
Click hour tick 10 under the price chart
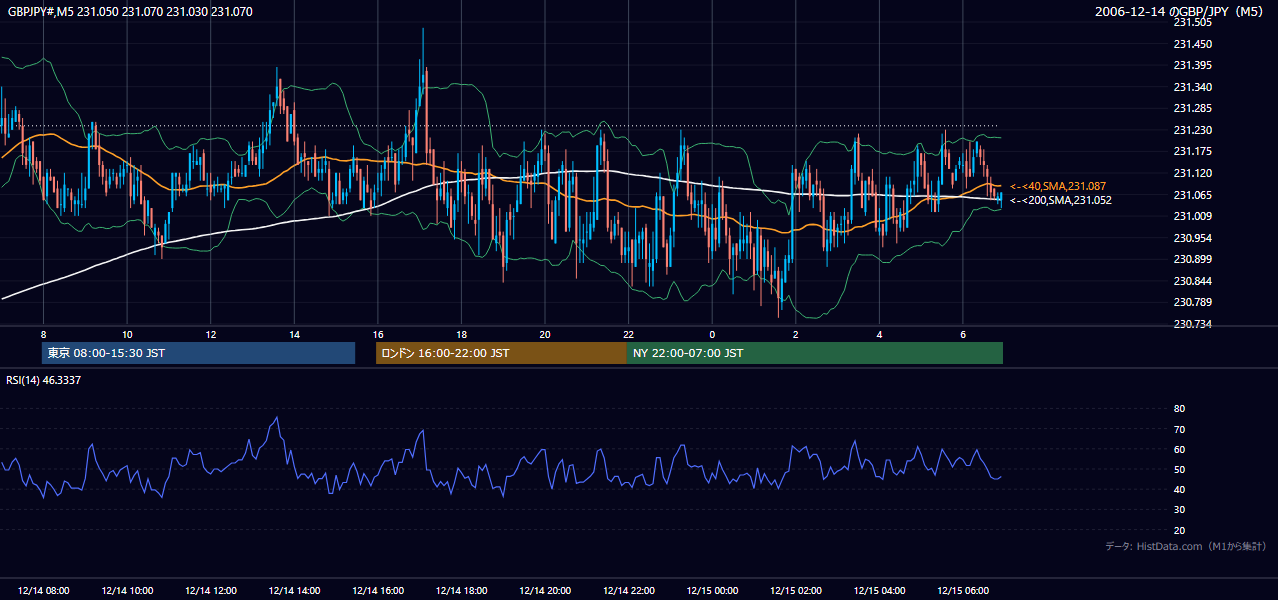[127, 334]
